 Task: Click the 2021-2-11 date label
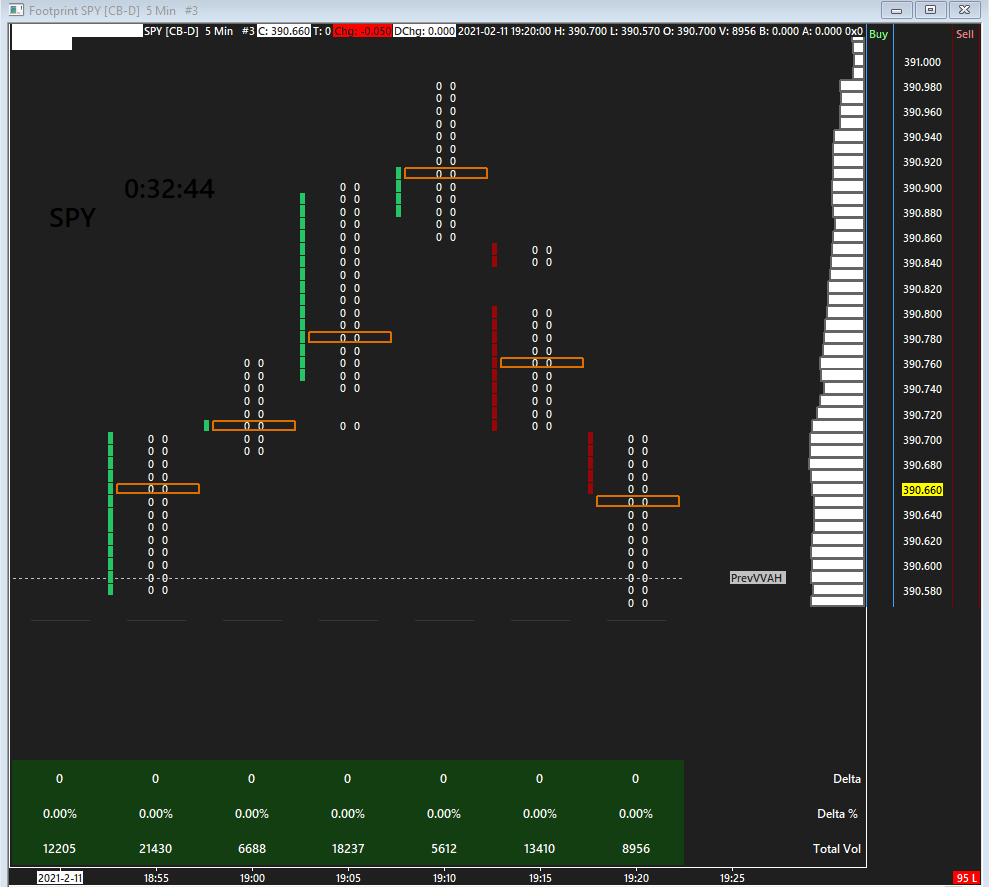(x=59, y=878)
